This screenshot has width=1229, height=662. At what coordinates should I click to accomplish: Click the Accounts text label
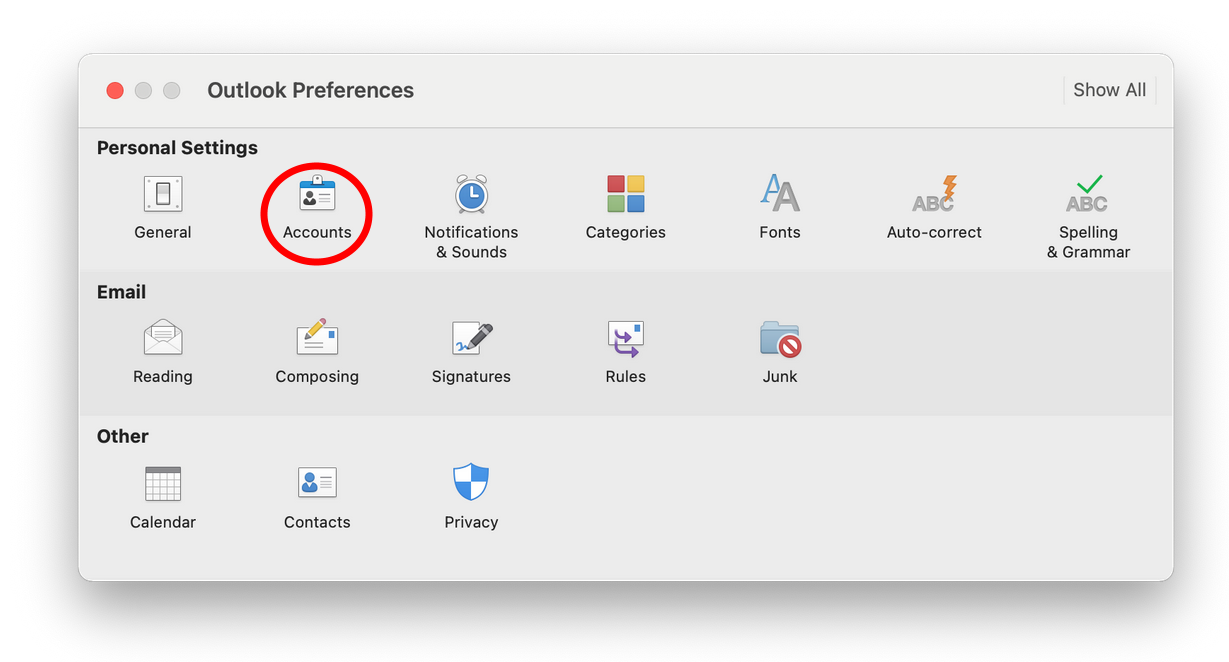(316, 232)
